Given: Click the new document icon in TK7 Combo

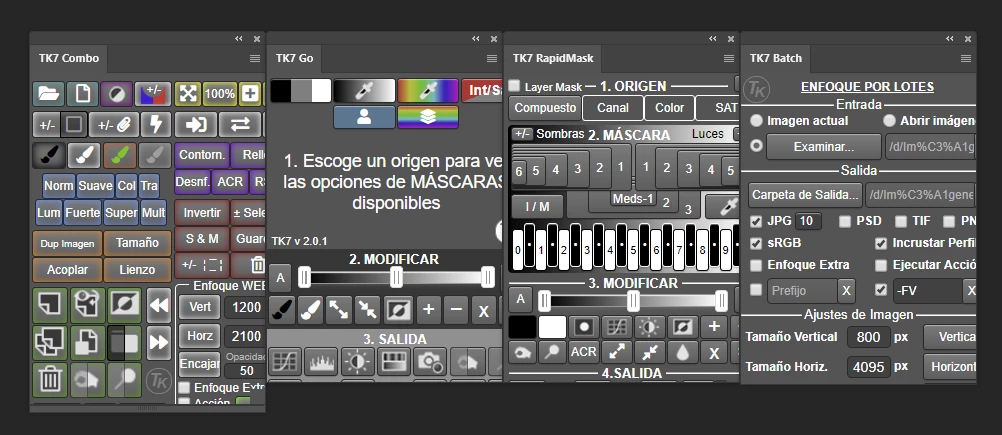Looking at the screenshot, I should click(82, 93).
